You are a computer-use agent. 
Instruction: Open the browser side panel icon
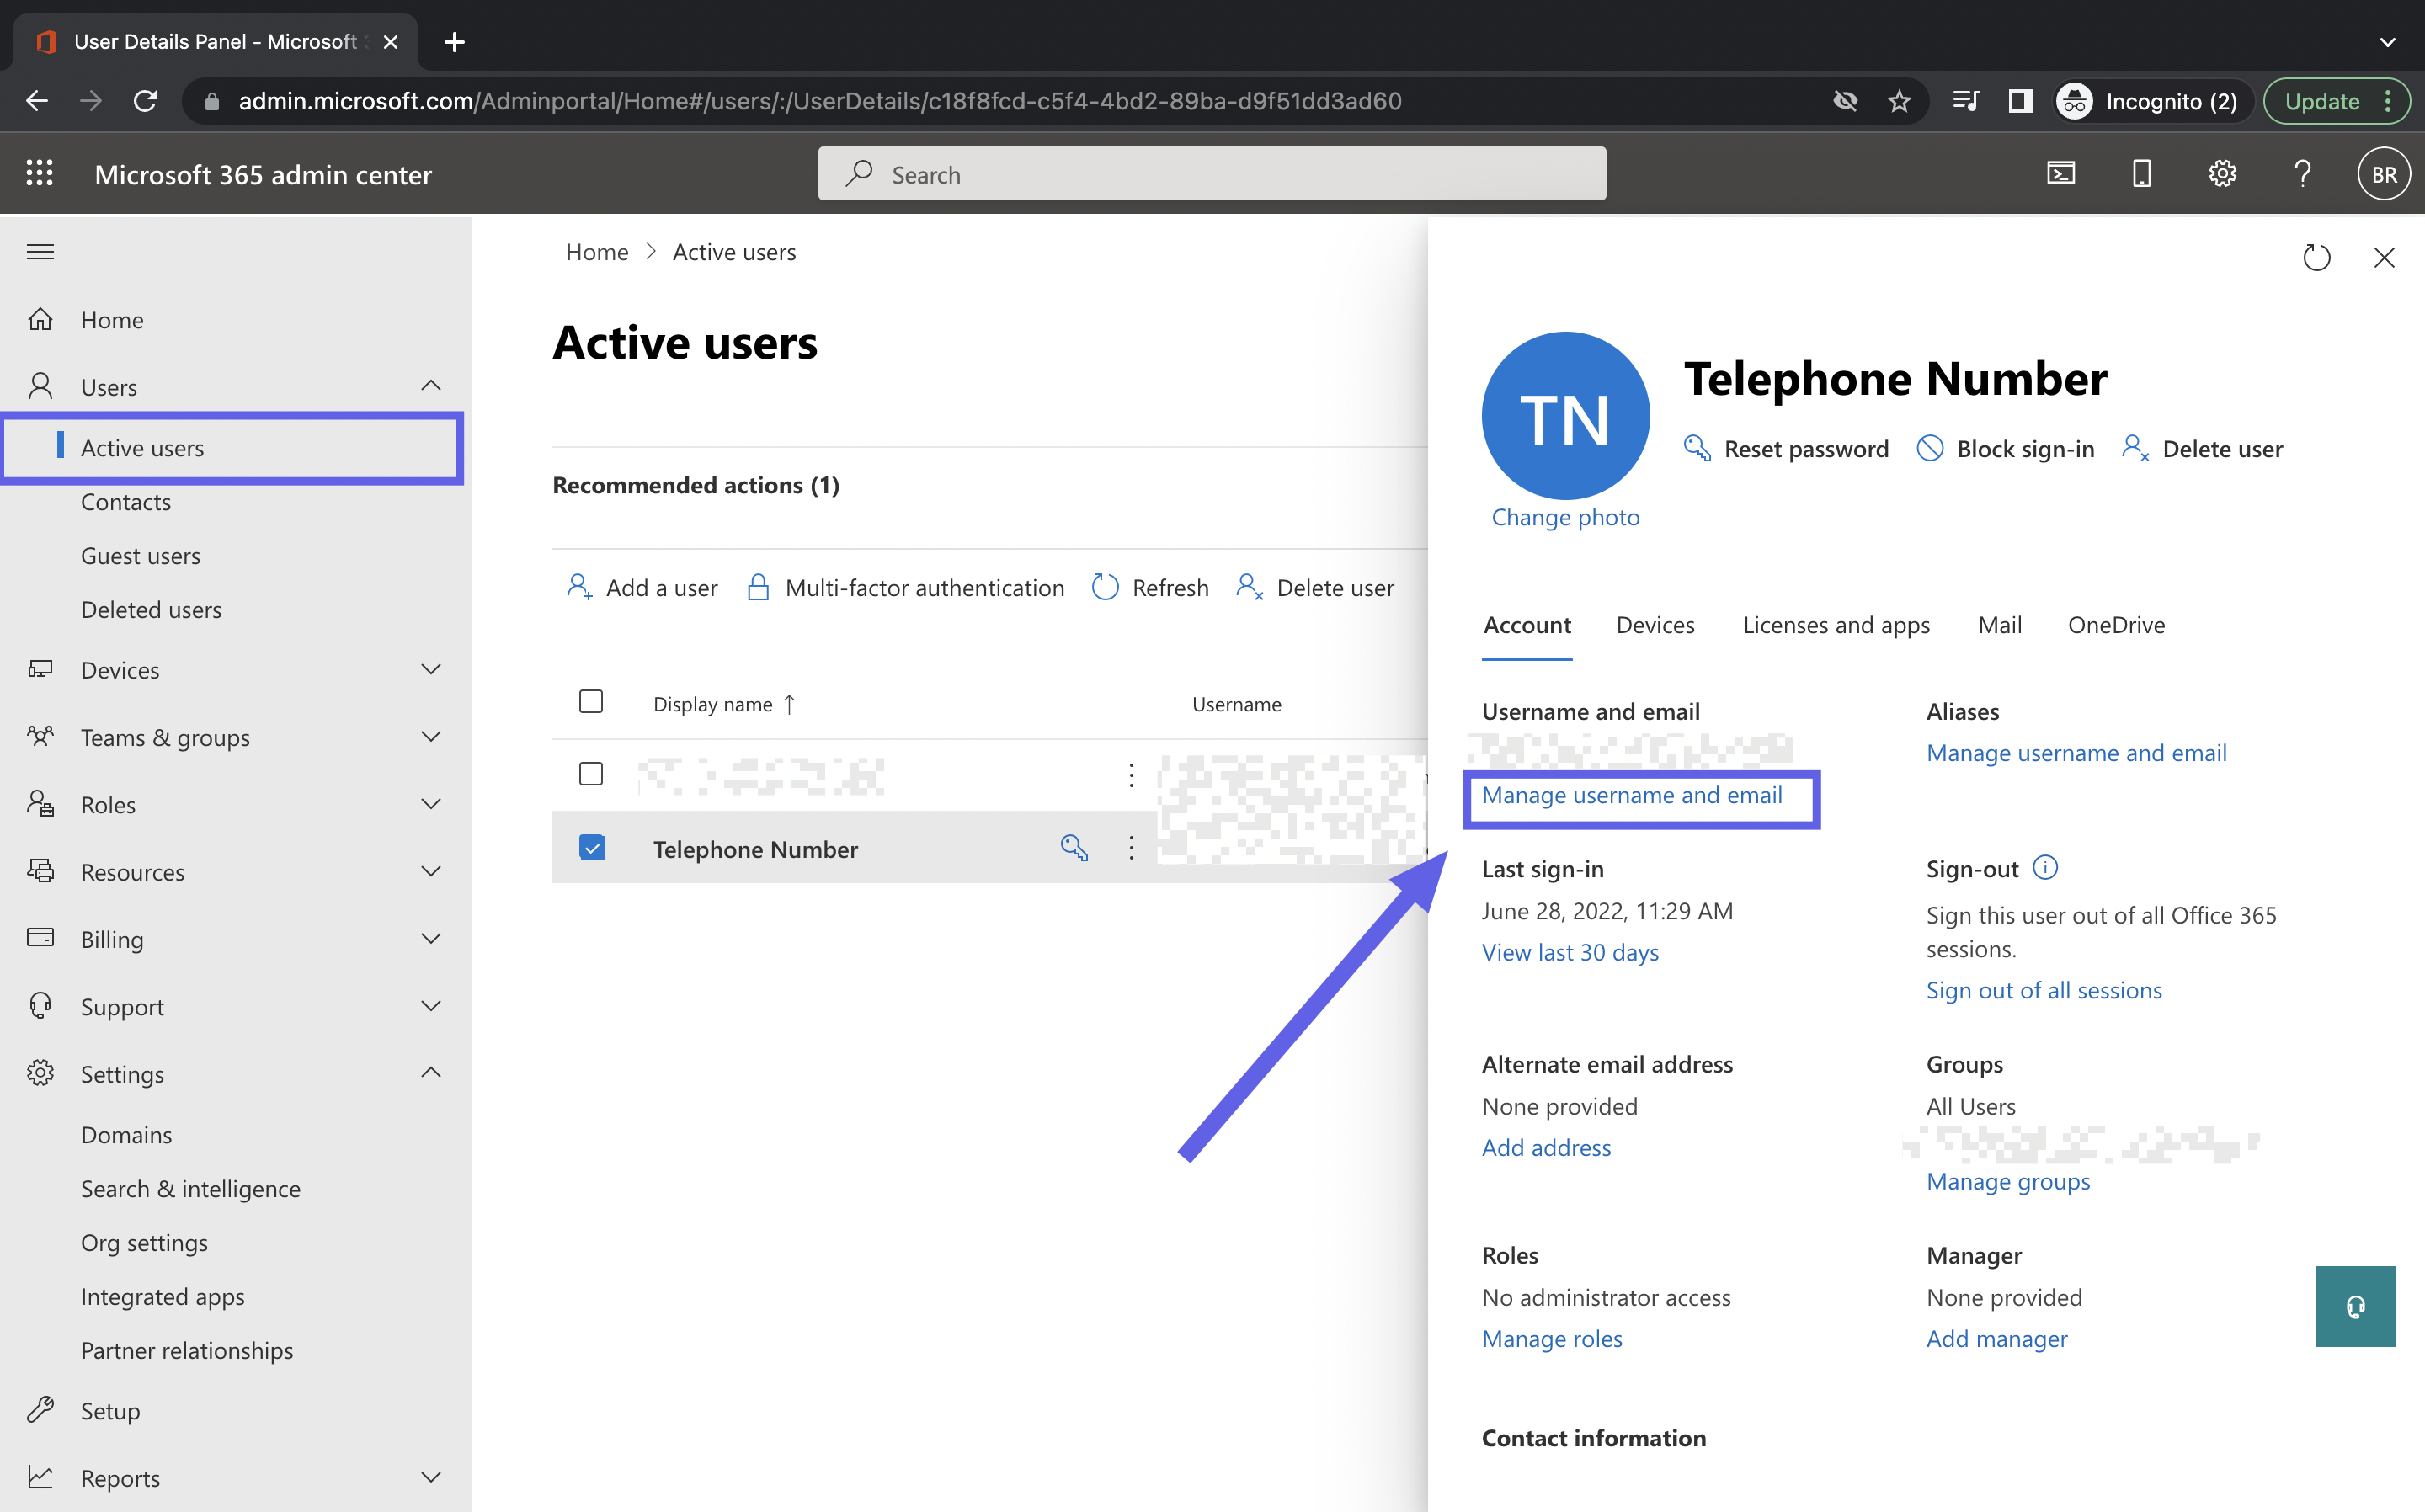point(2020,101)
